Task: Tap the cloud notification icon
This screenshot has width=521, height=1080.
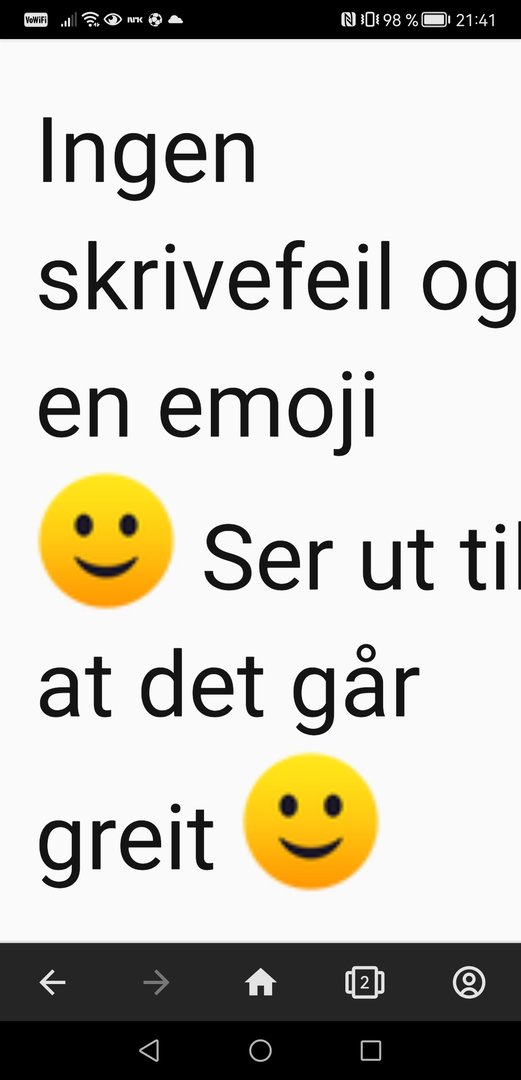Action: tap(176, 20)
